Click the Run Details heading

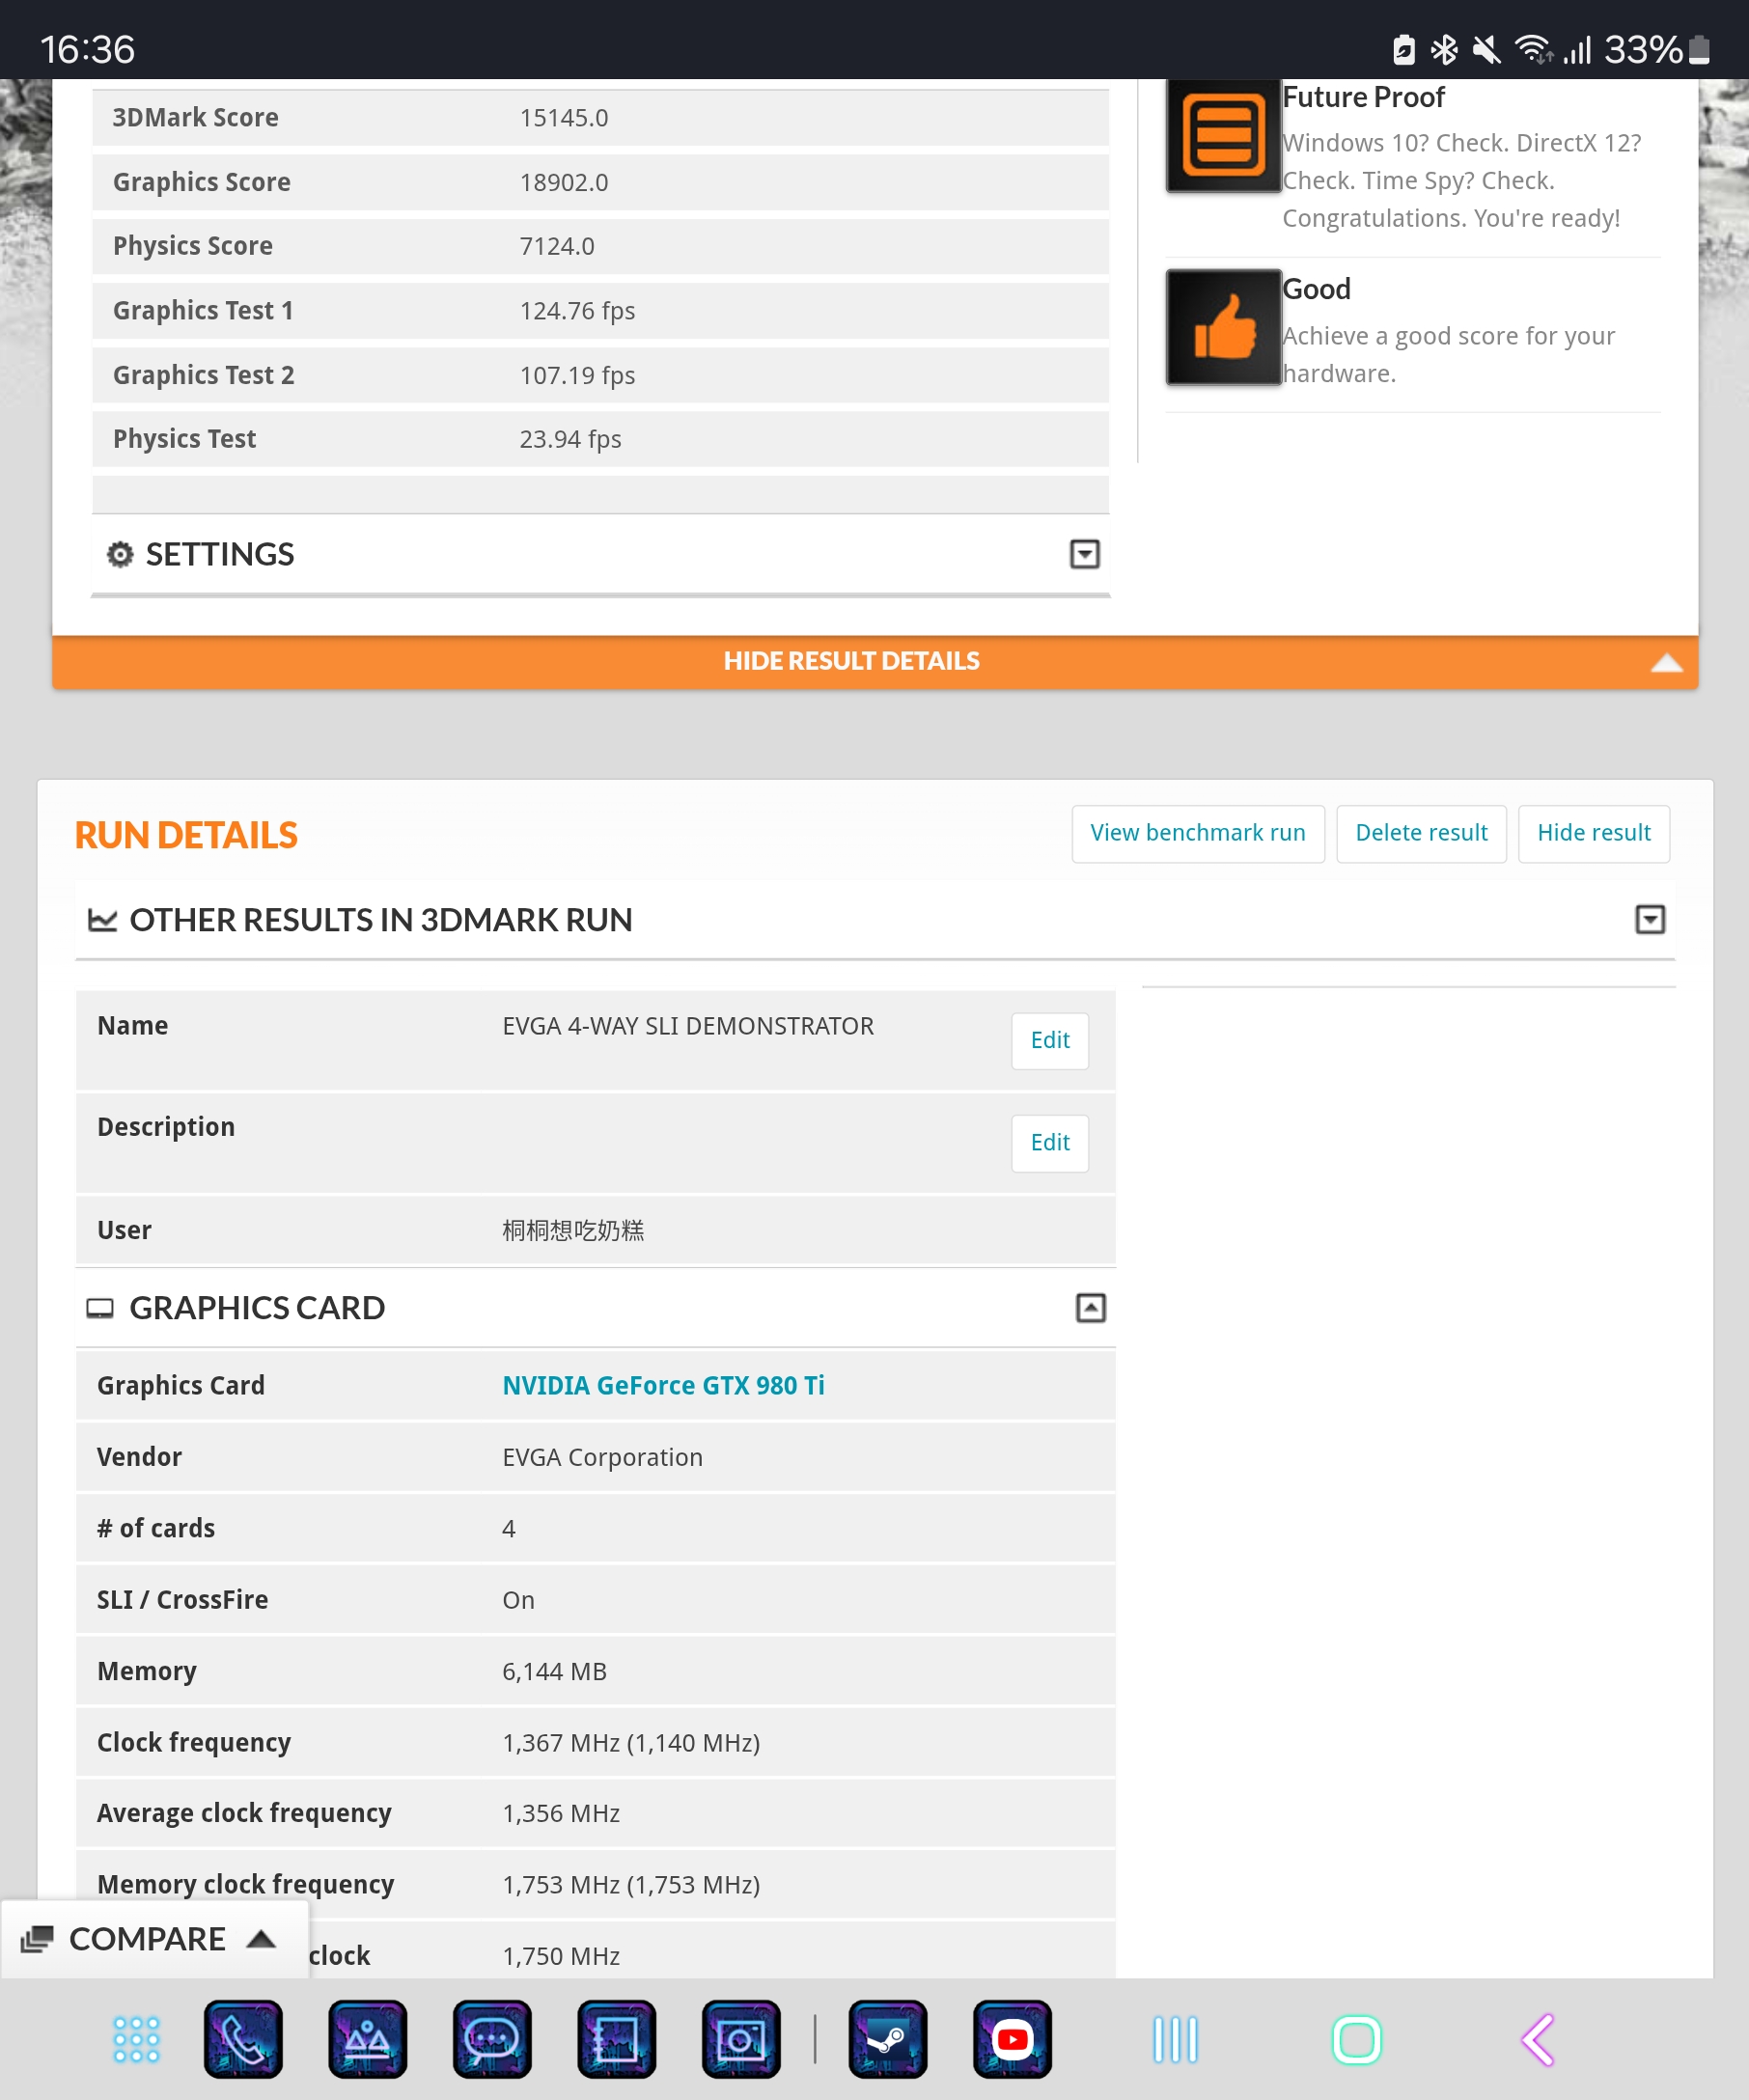pos(186,835)
